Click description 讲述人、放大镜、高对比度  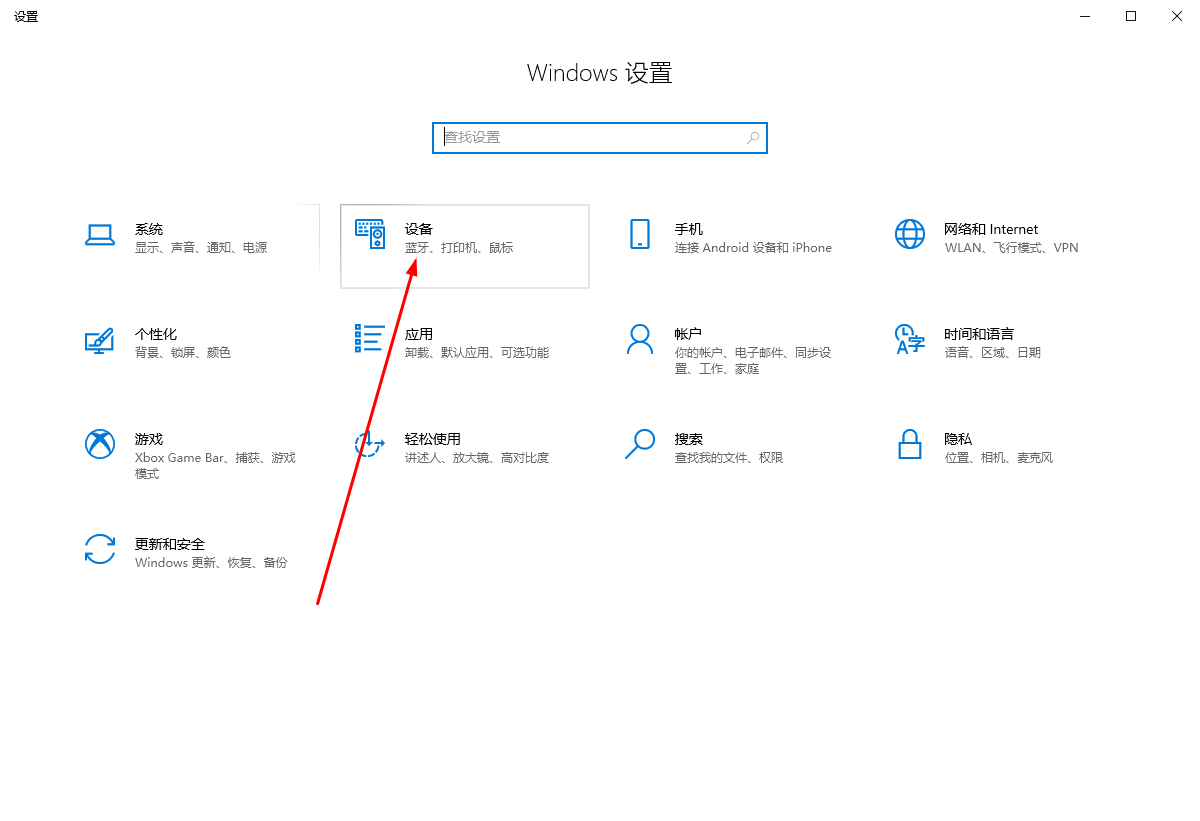click(477, 458)
